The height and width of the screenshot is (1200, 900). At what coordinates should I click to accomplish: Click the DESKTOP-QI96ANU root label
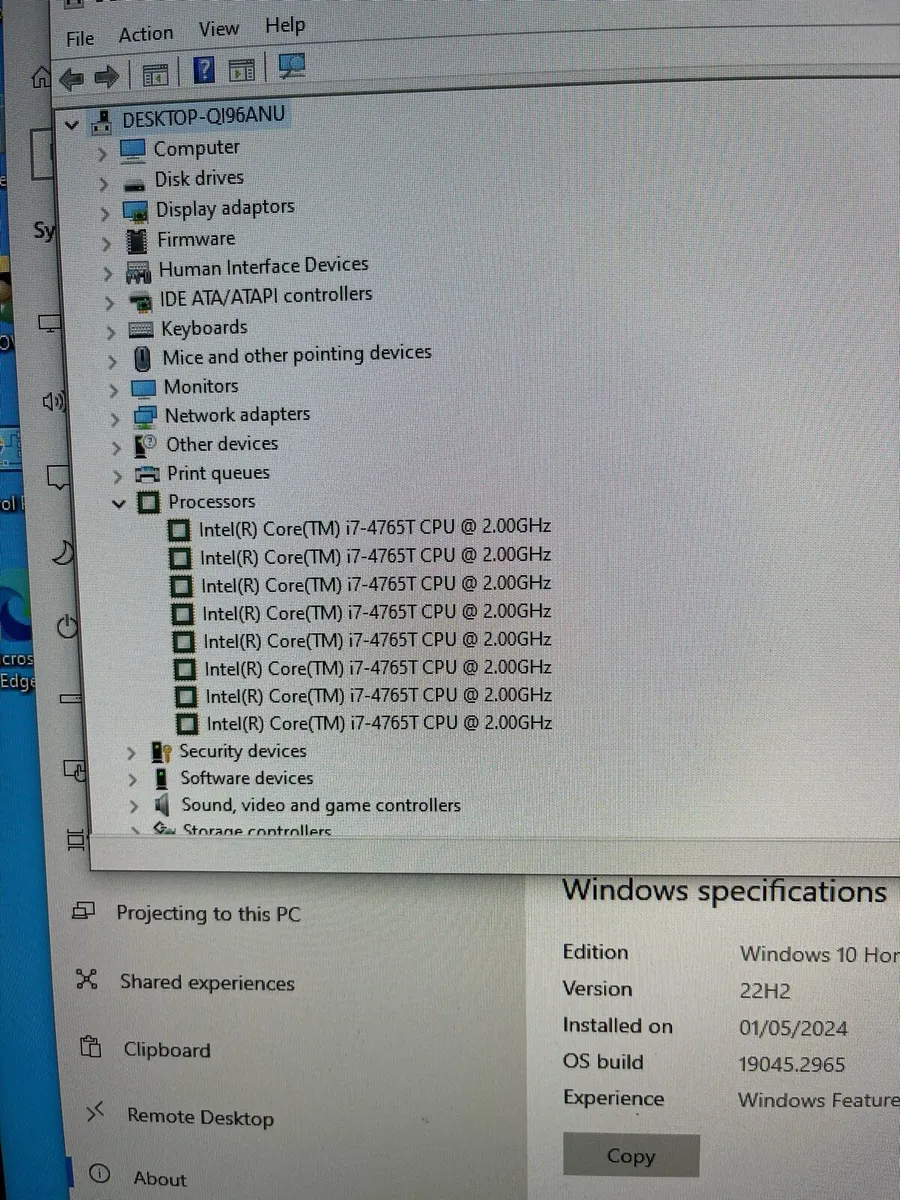(204, 116)
